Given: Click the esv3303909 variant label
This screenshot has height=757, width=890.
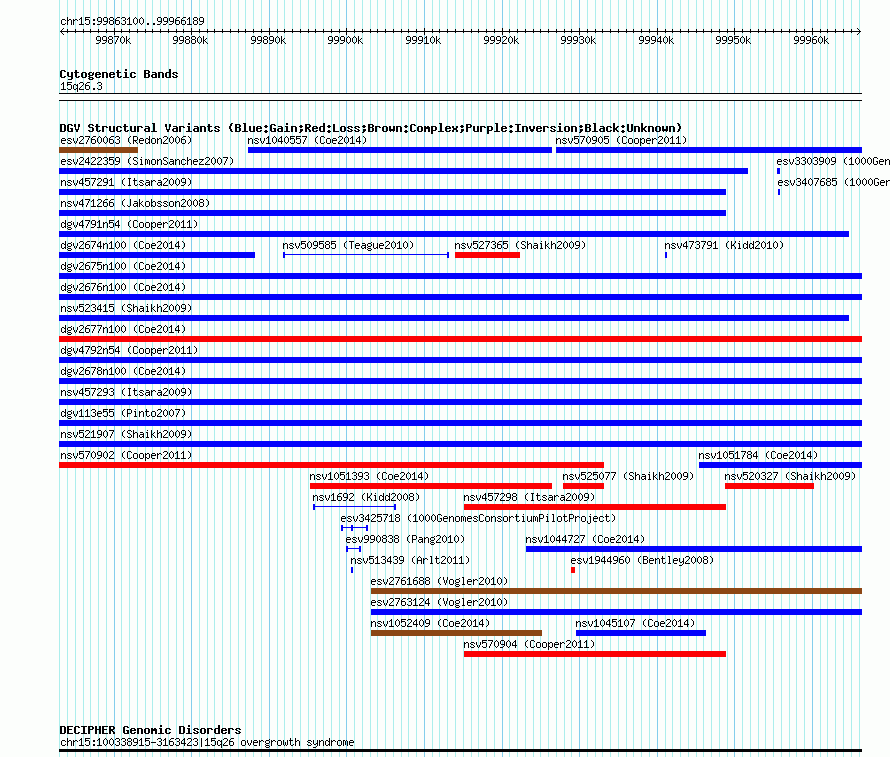Looking at the screenshot, I should click(833, 161).
